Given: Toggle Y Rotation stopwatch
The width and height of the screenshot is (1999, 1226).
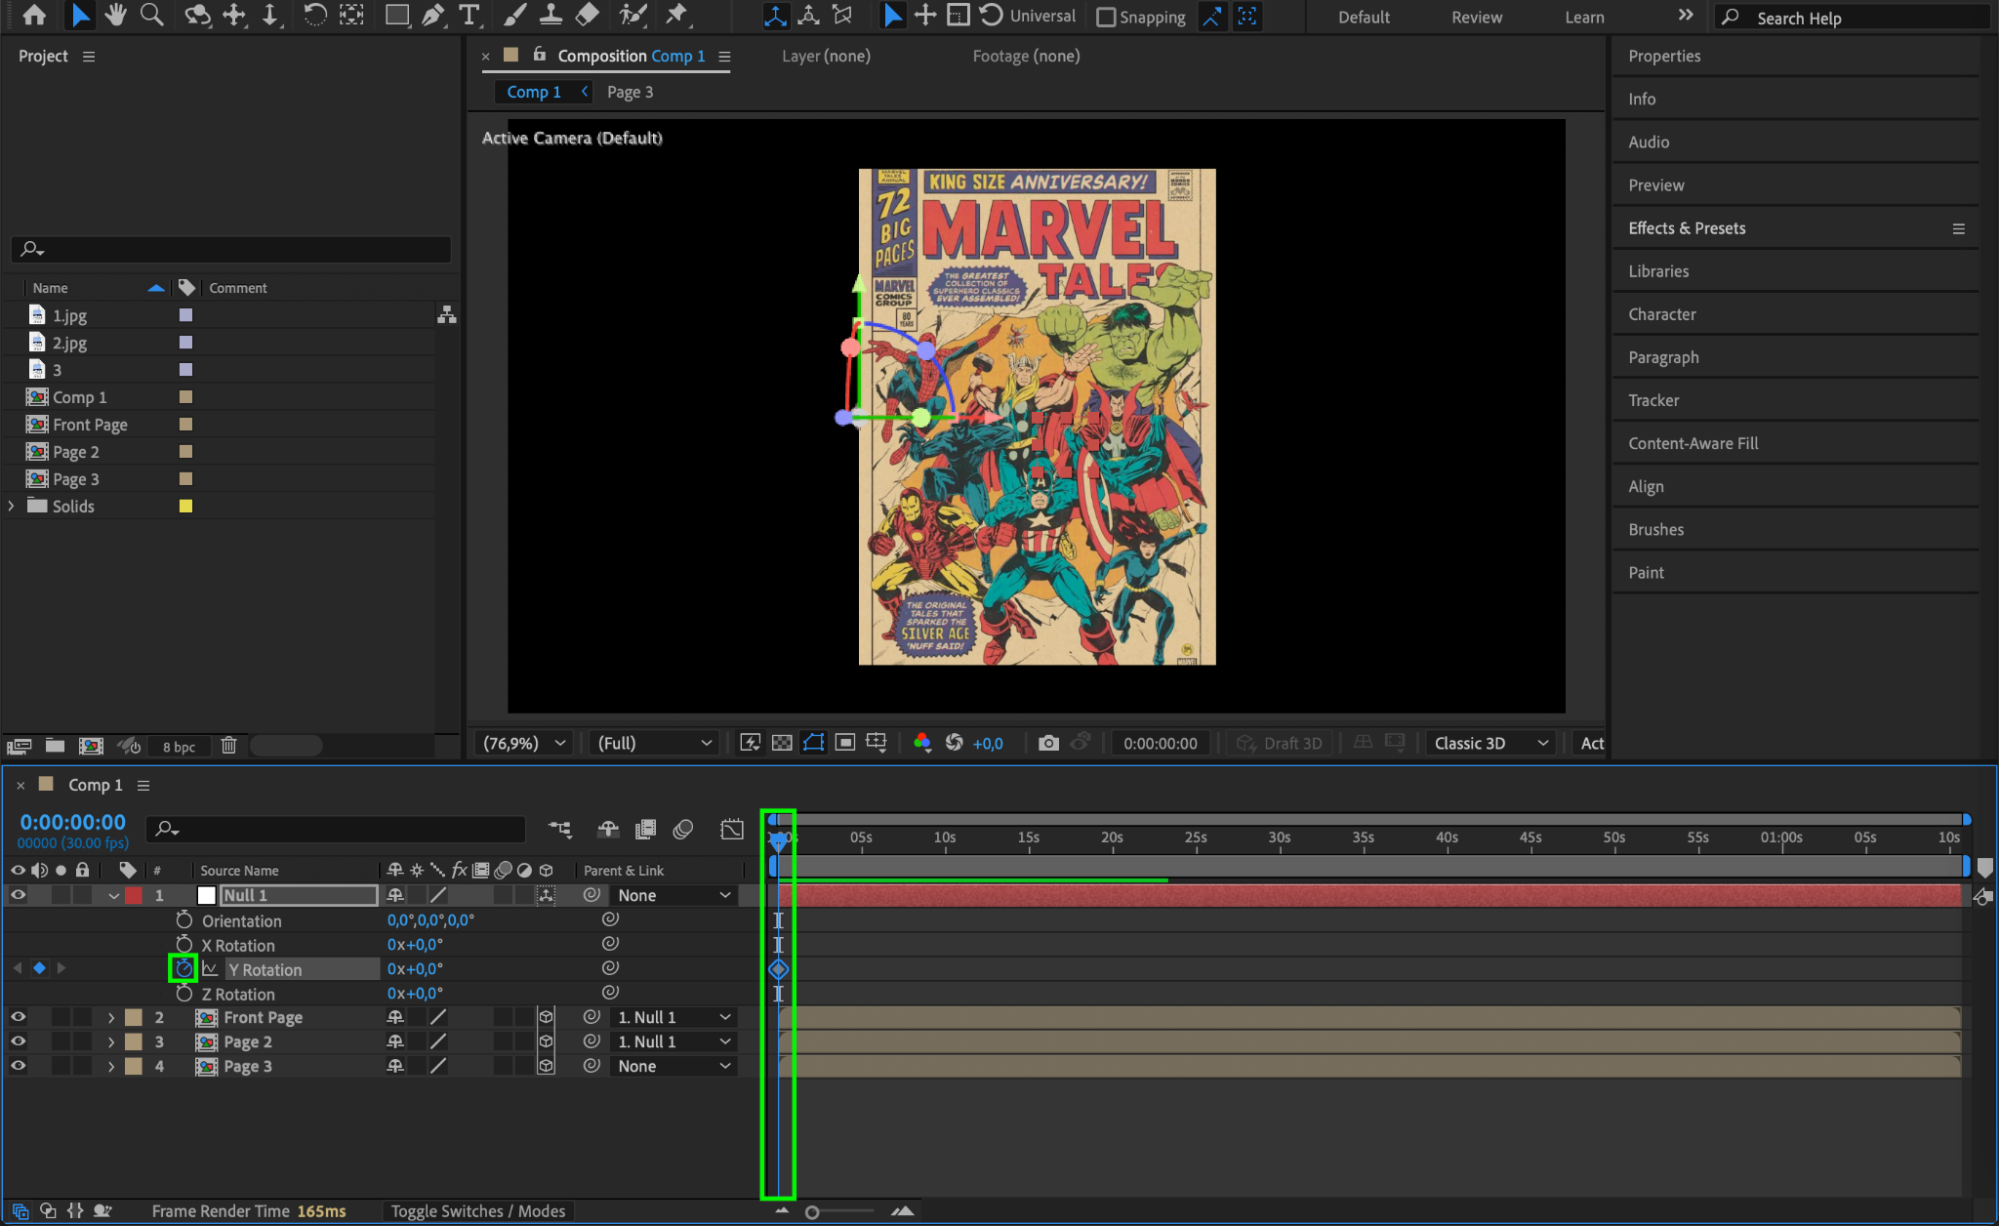Looking at the screenshot, I should [183, 969].
